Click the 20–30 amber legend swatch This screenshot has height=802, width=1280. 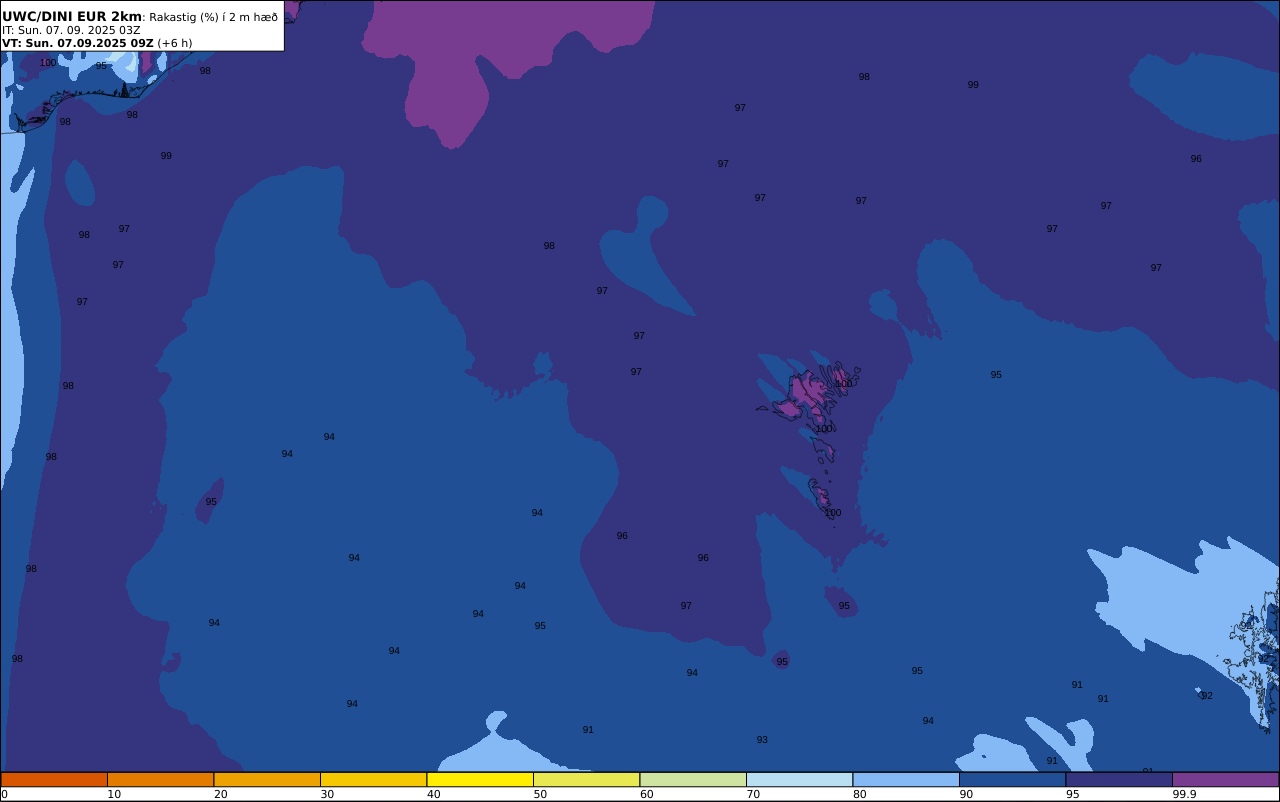267,779
